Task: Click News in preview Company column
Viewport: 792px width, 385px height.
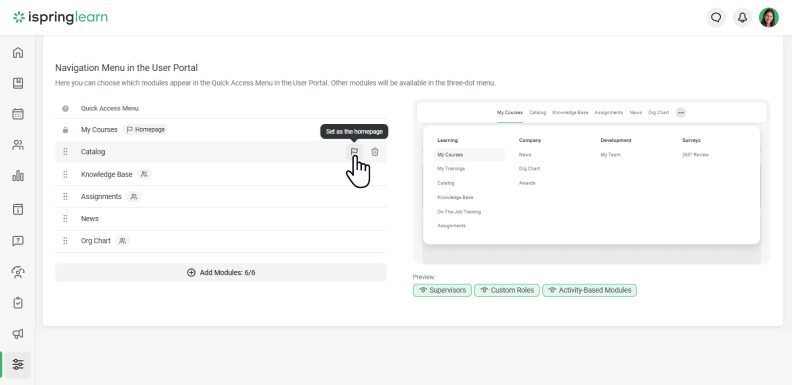Action: point(525,155)
